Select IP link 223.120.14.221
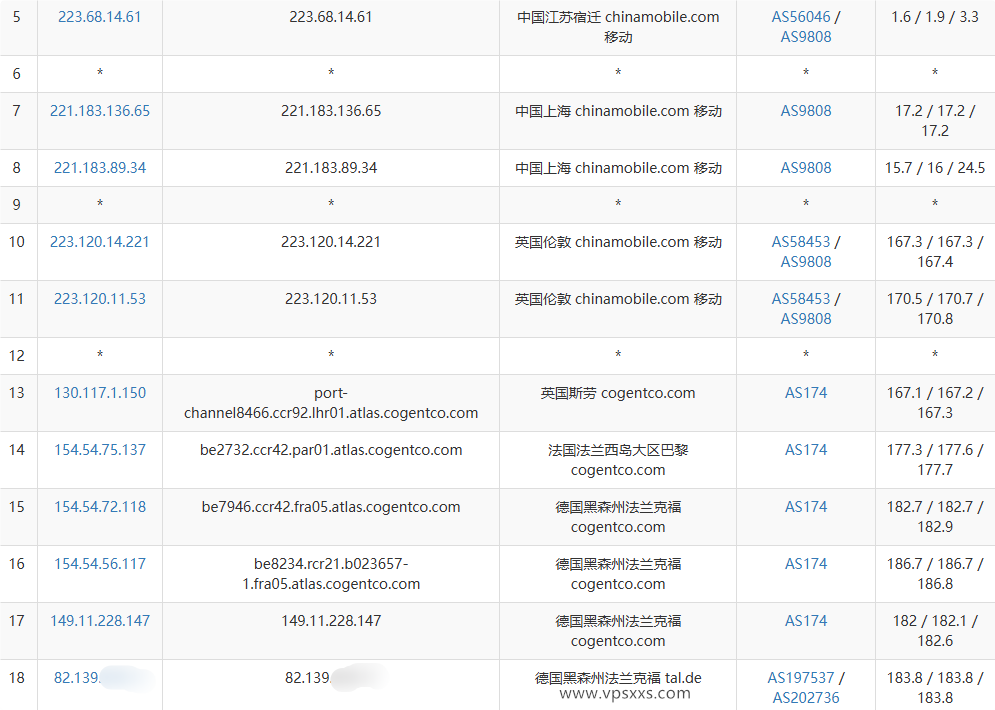 pyautogui.click(x=99, y=241)
